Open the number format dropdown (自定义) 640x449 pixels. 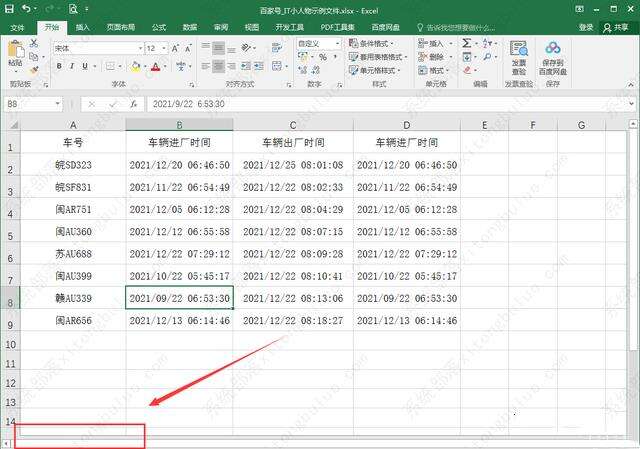338,43
